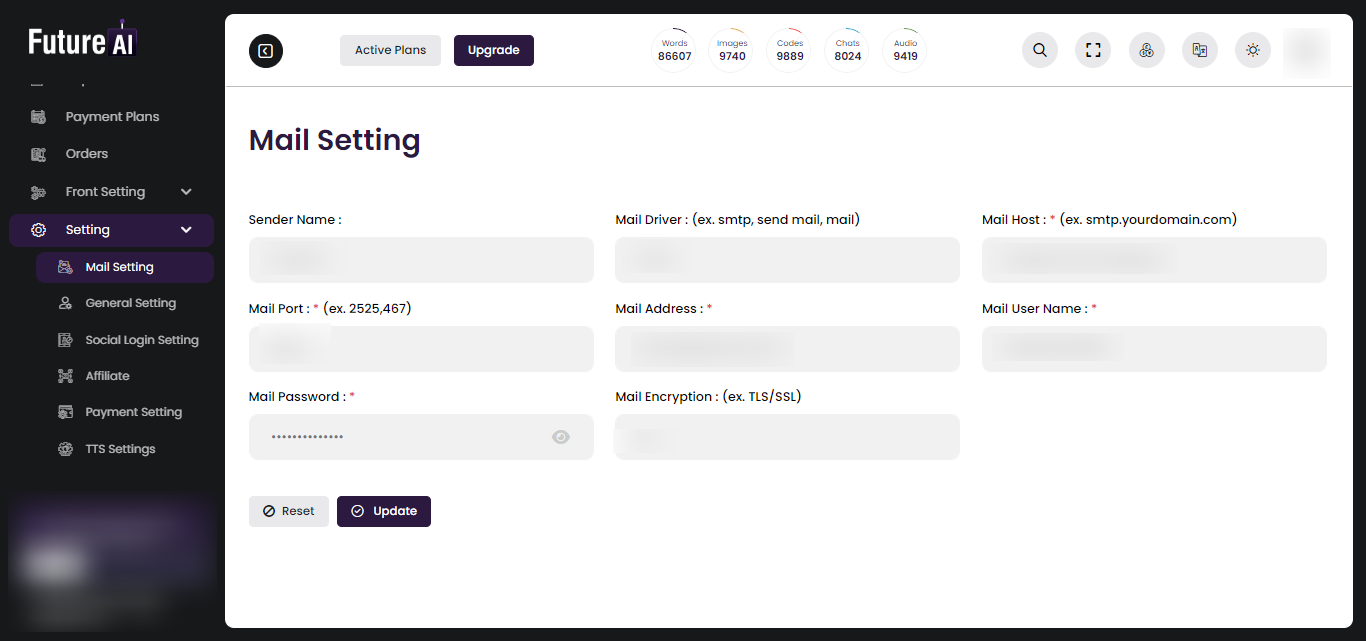Image resolution: width=1366 pixels, height=641 pixels.
Task: Switch to light mode with the sun icon
Action: tap(1252, 50)
